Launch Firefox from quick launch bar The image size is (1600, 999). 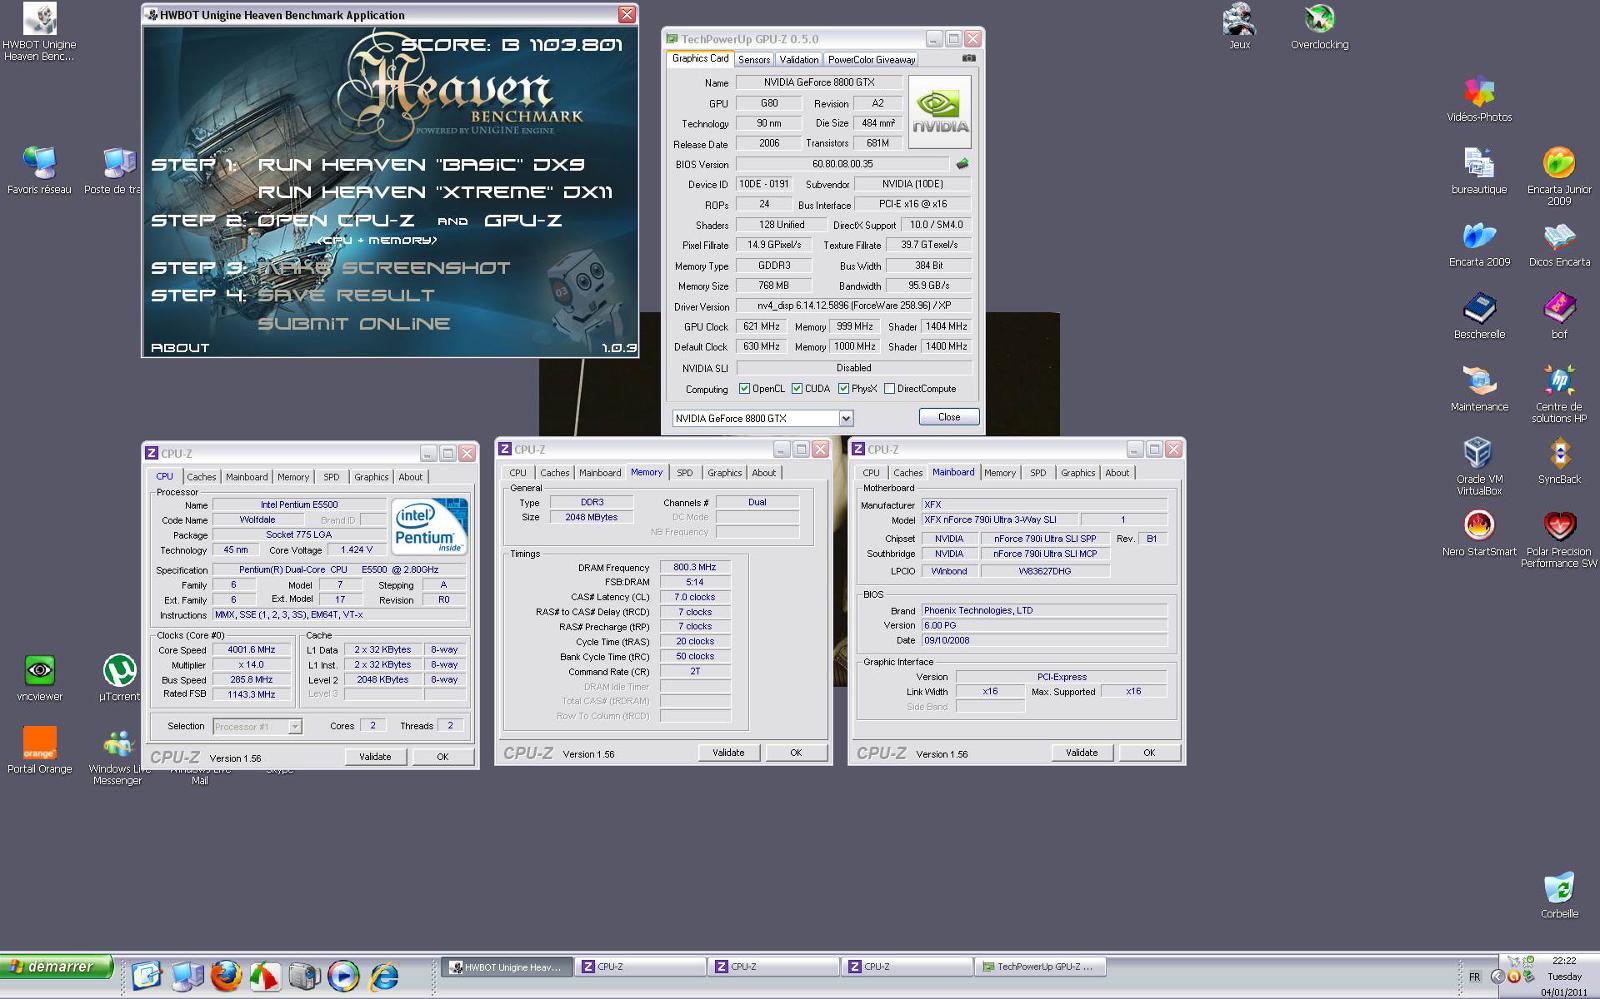tap(226, 975)
